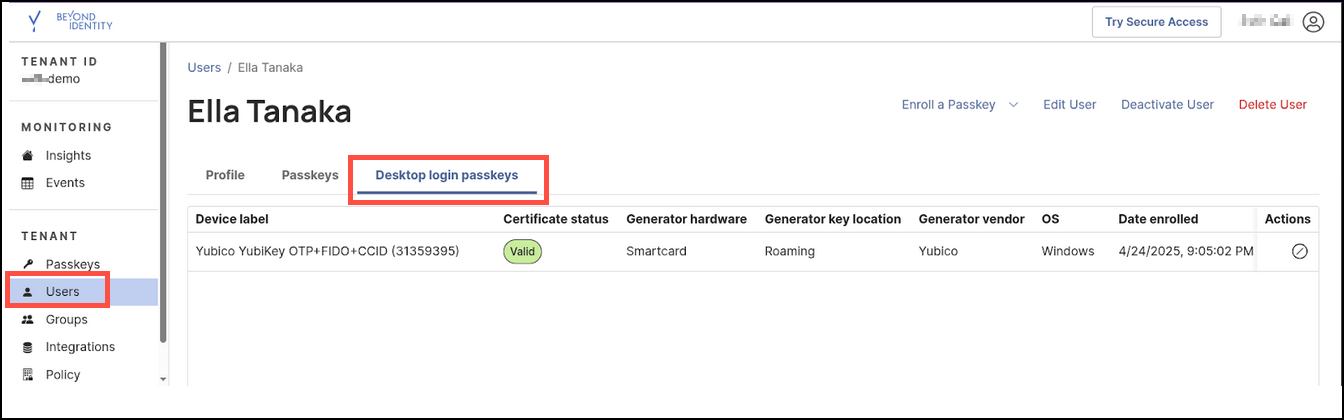
Task: Go back via Users breadcrumb link
Action: point(204,68)
